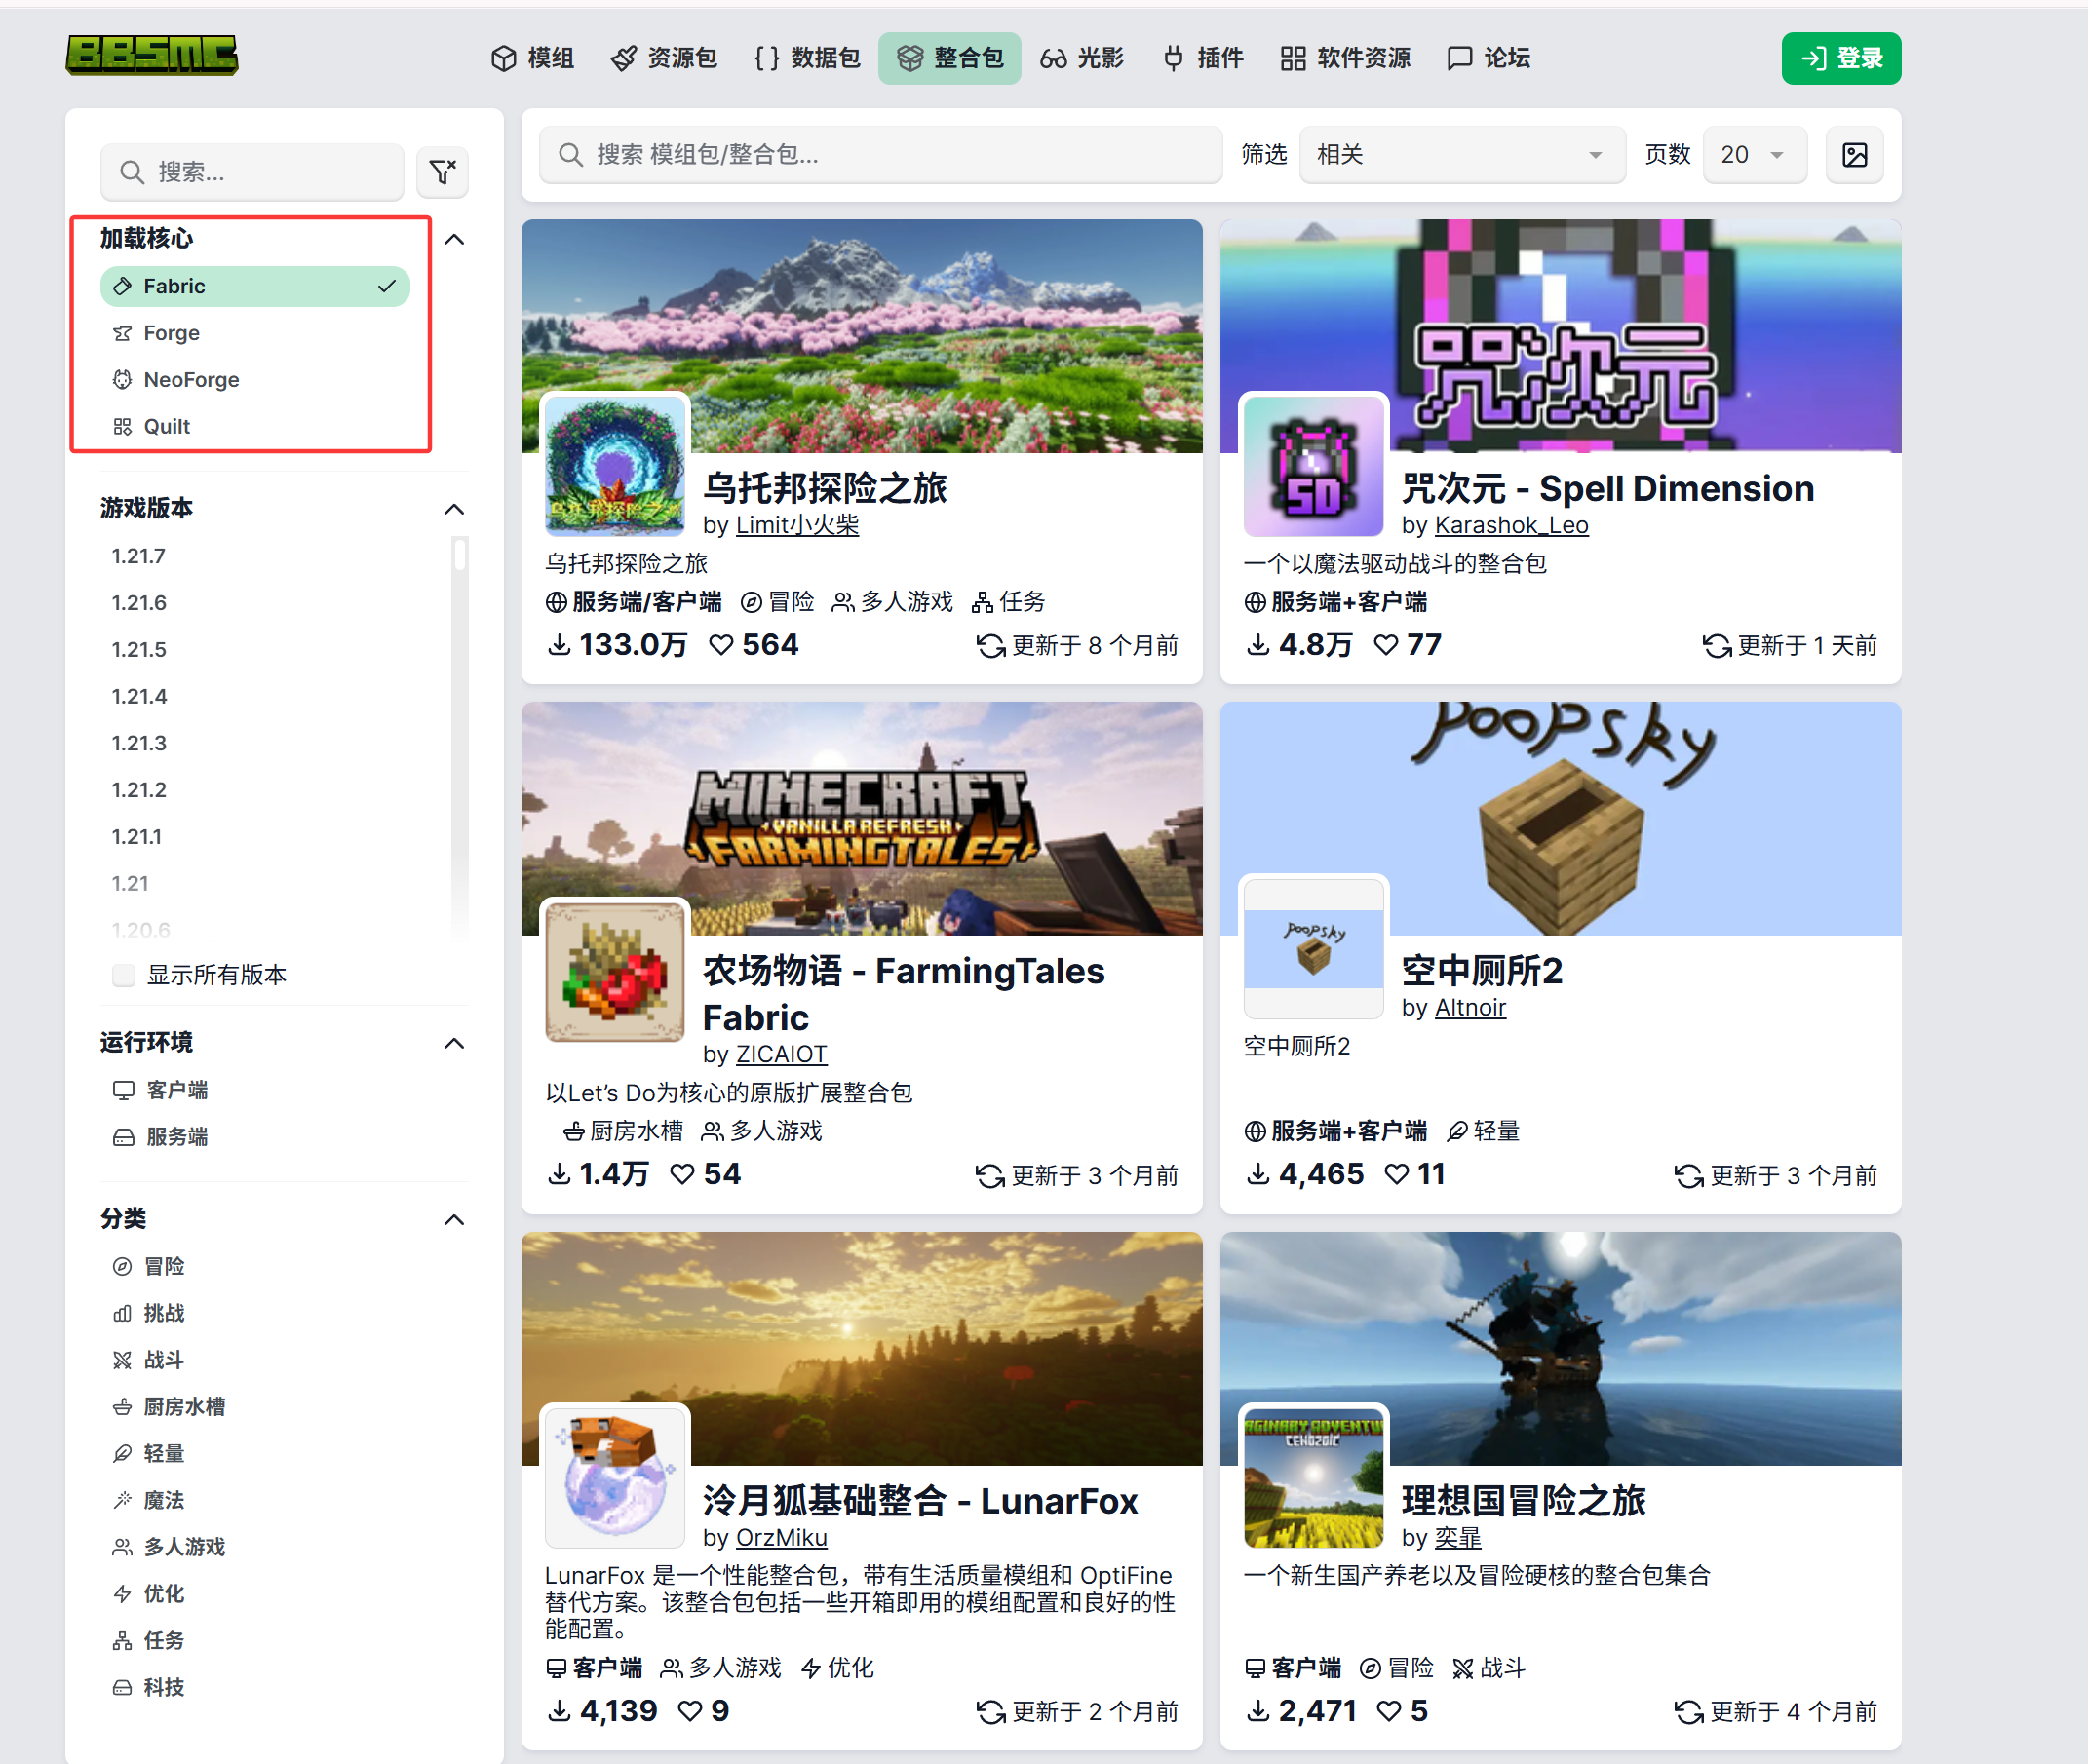Click the BBSMC logo

[x=152, y=55]
